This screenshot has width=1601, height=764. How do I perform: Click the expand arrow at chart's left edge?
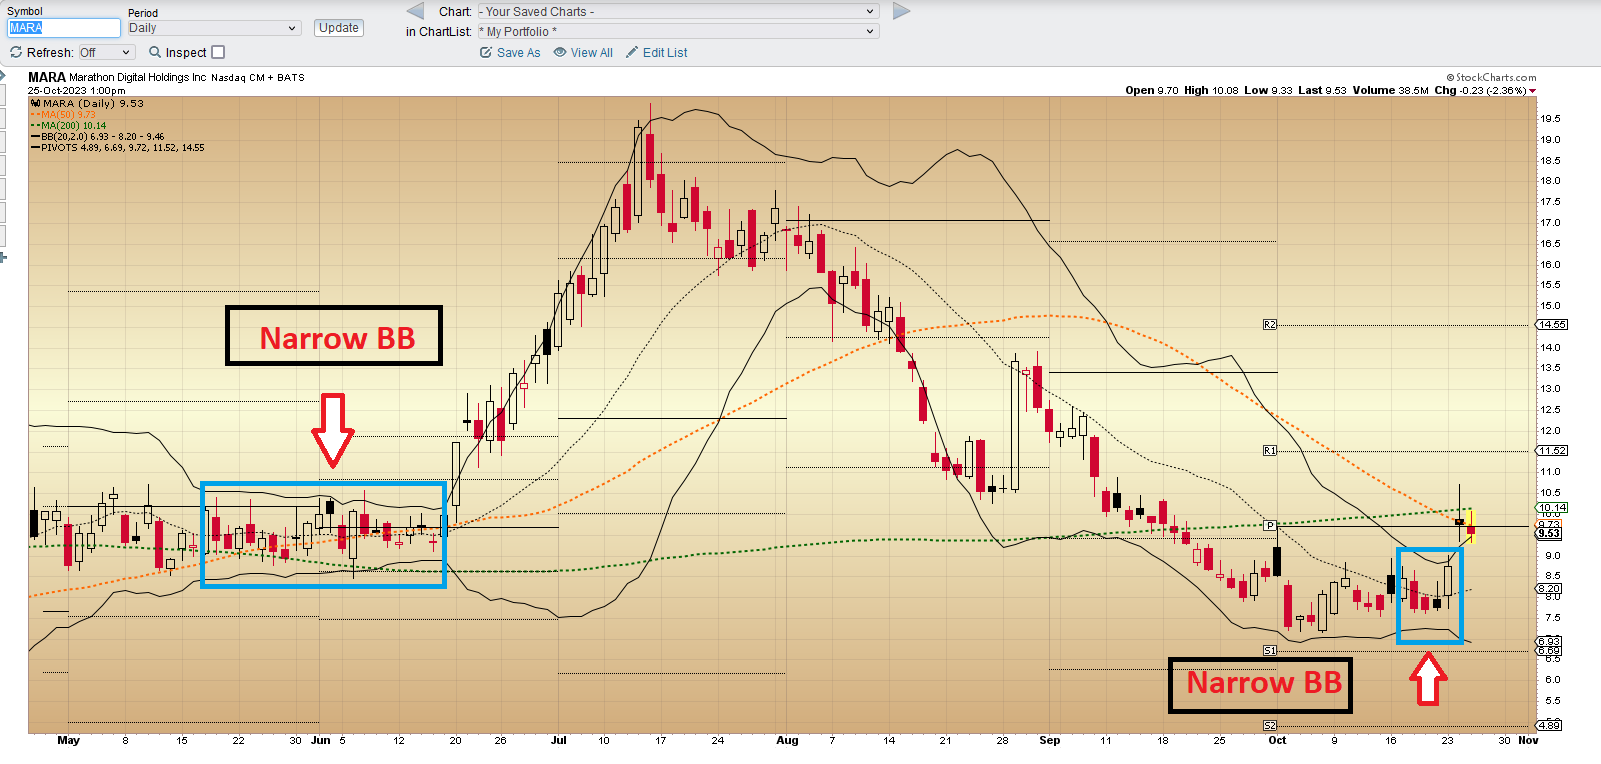(x=3, y=76)
